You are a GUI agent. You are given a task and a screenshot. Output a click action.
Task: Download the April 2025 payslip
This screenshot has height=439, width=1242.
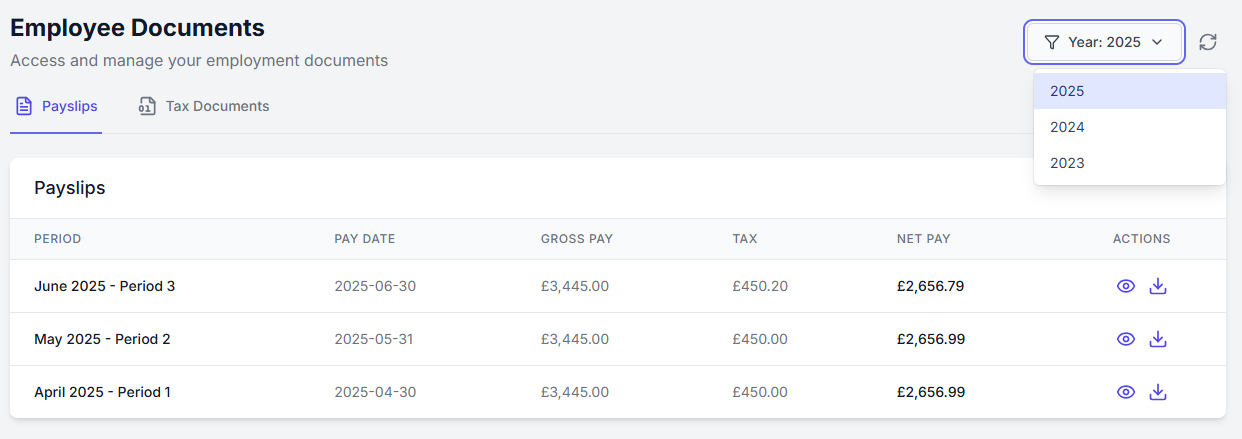pos(1158,392)
